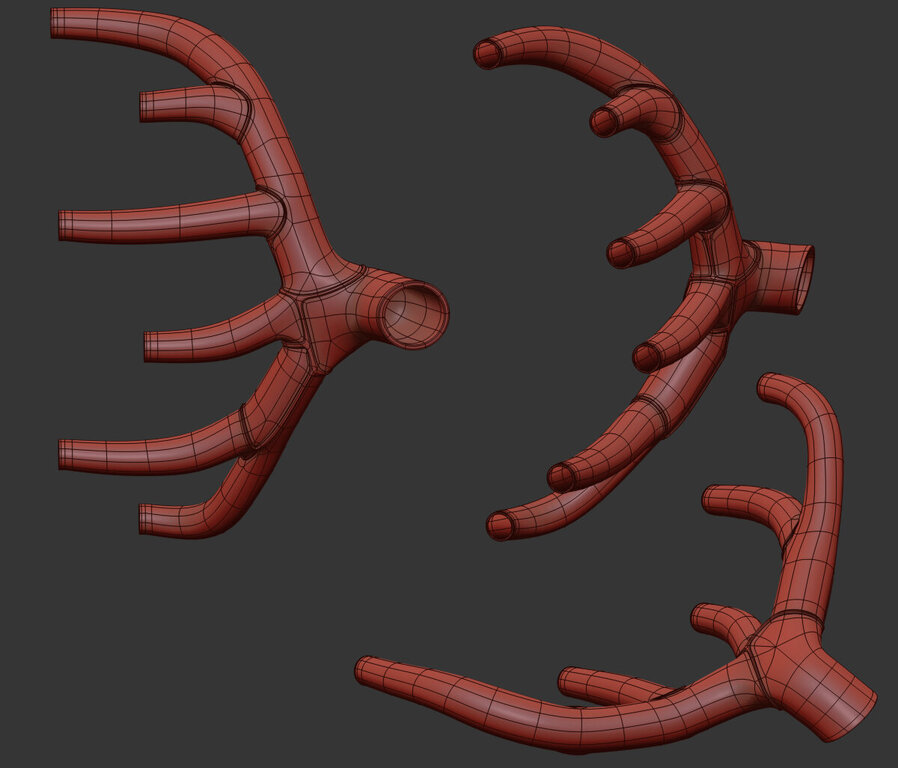Pick the fifth long tine end on left antler
This screenshot has width=898, height=768.
tap(65, 454)
